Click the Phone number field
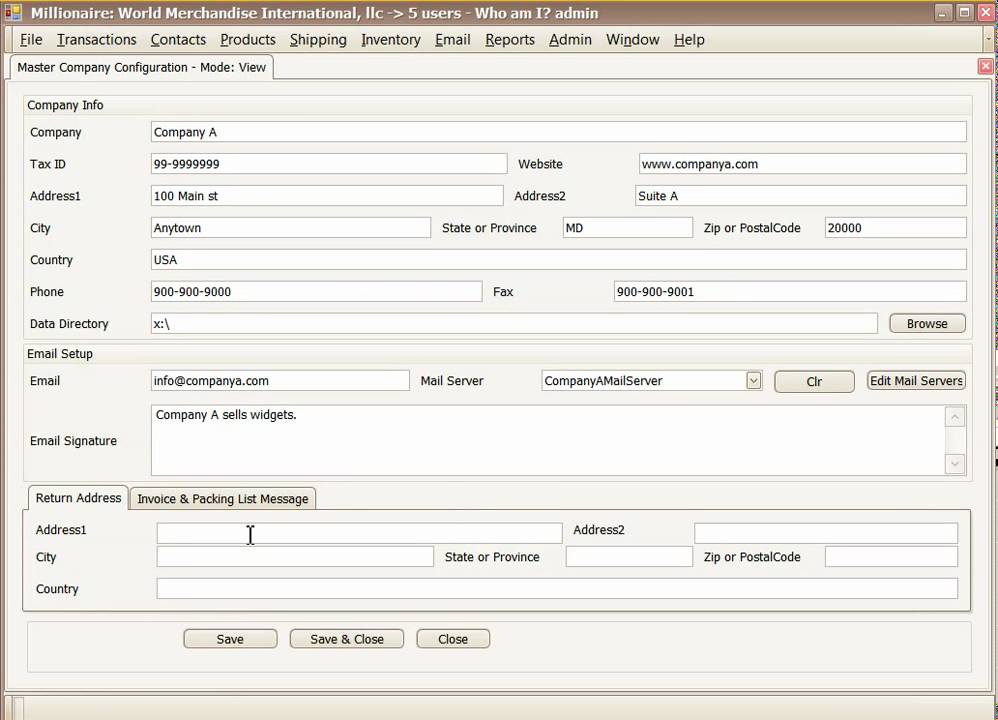 [316, 291]
